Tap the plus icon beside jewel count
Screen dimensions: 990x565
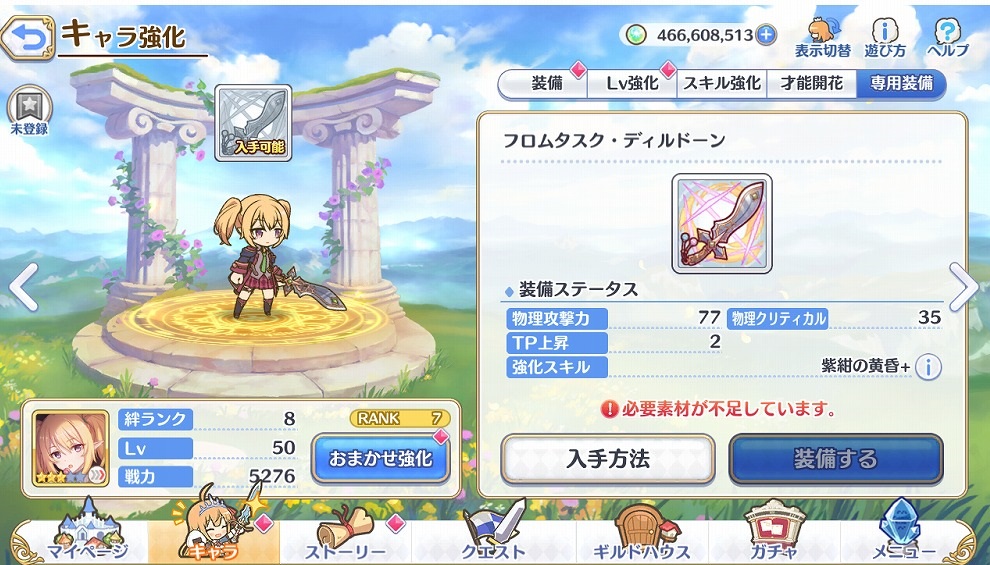(x=766, y=35)
